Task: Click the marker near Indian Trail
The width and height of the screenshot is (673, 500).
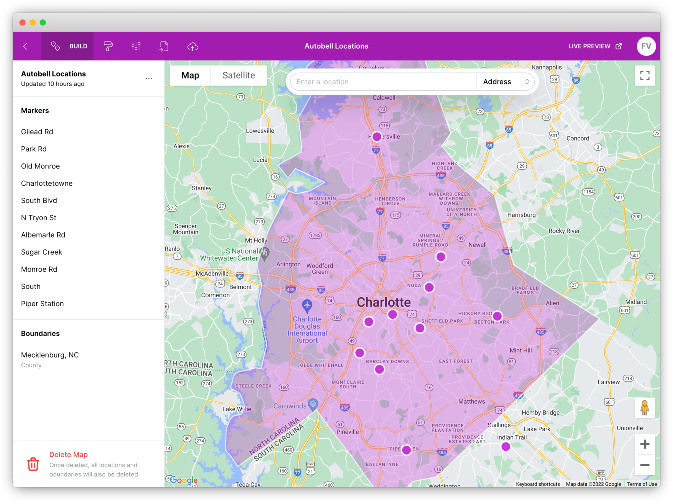Action: tap(506, 447)
